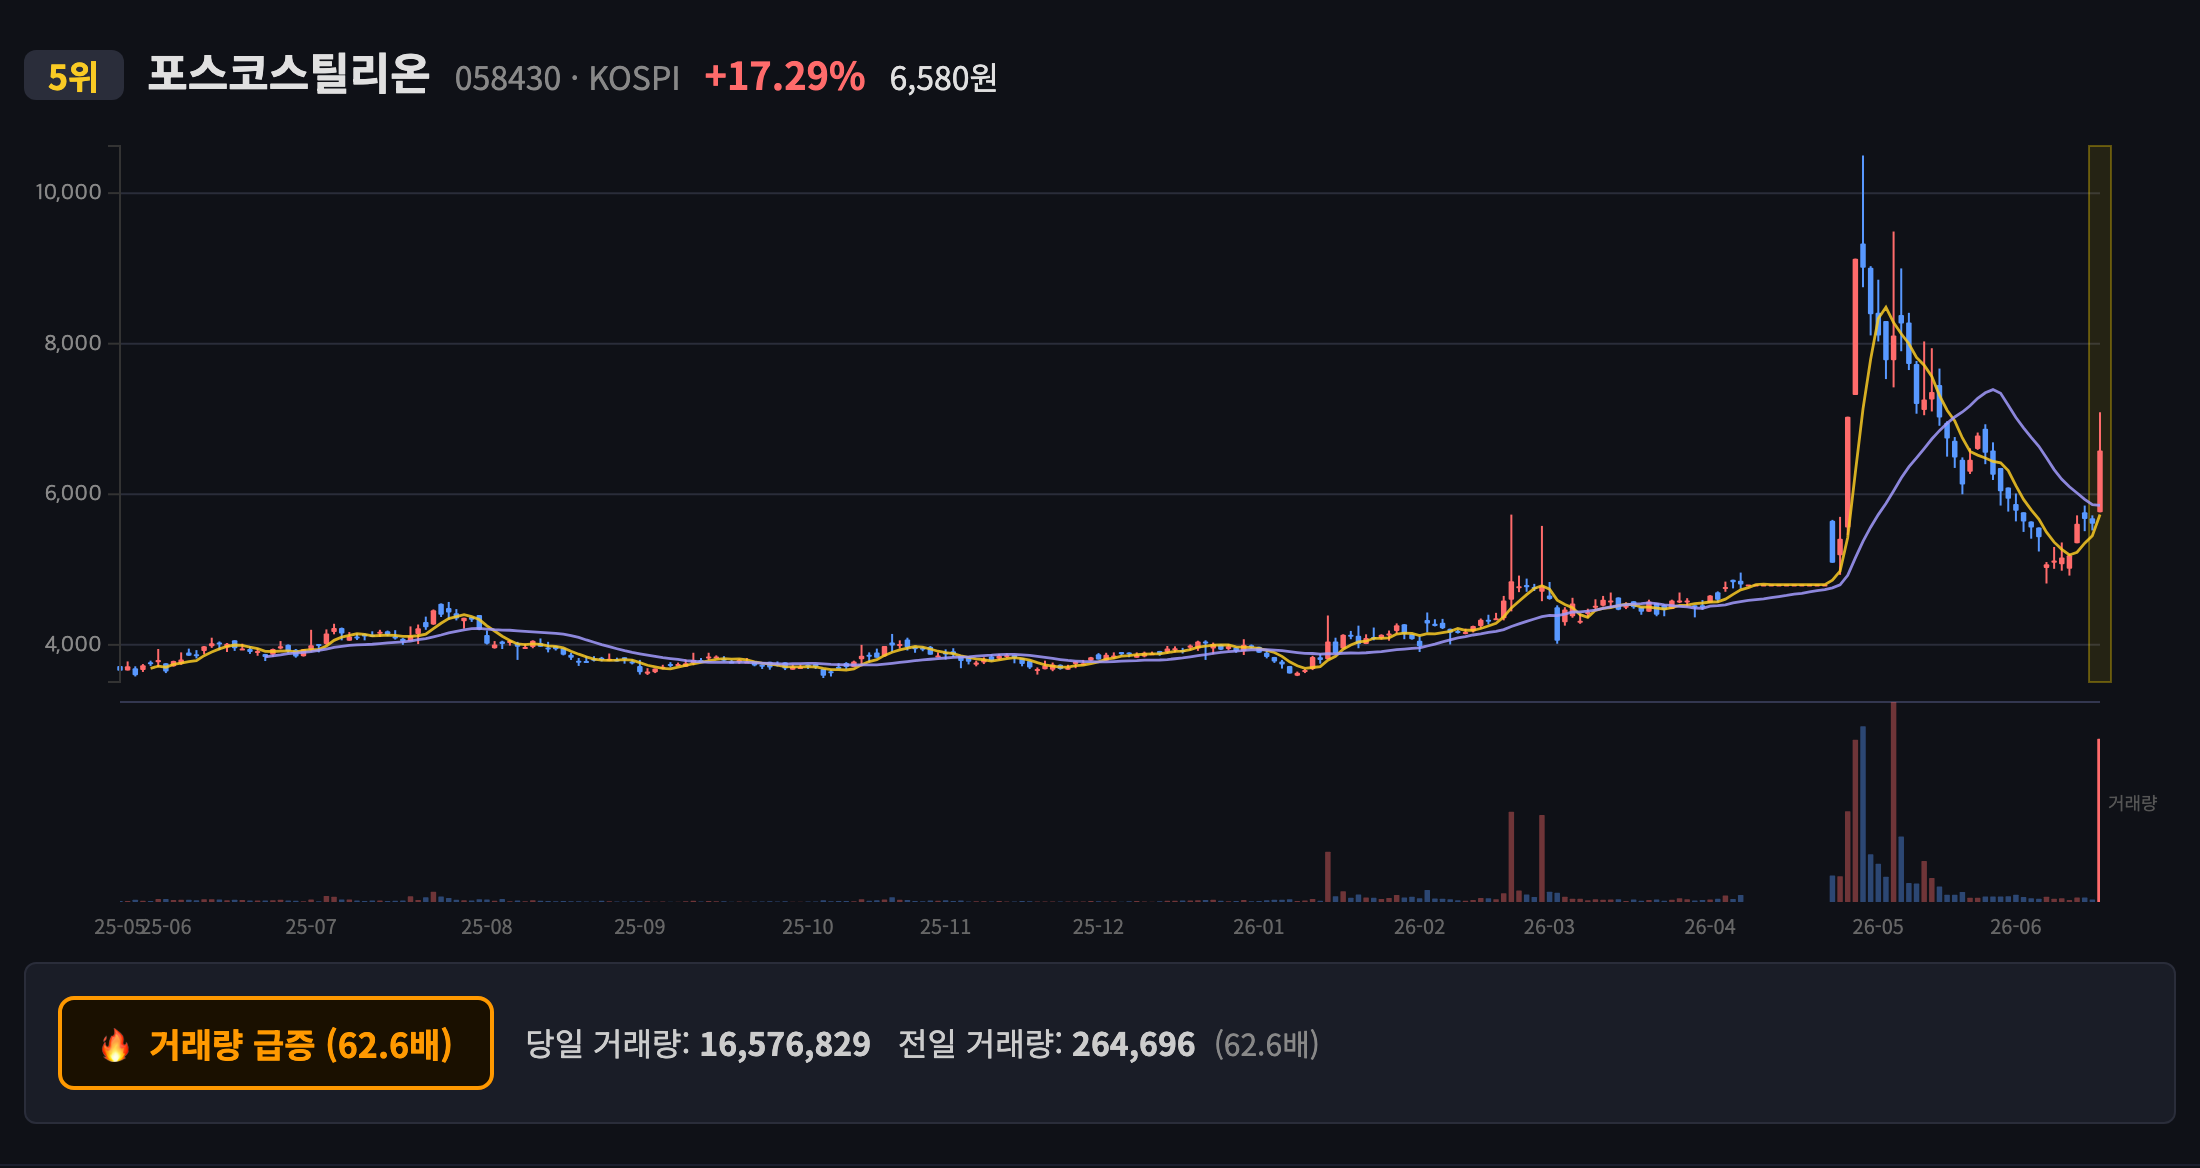Click the 4,000 price axis label
Viewport: 2200px width, 1168px height.
73,644
